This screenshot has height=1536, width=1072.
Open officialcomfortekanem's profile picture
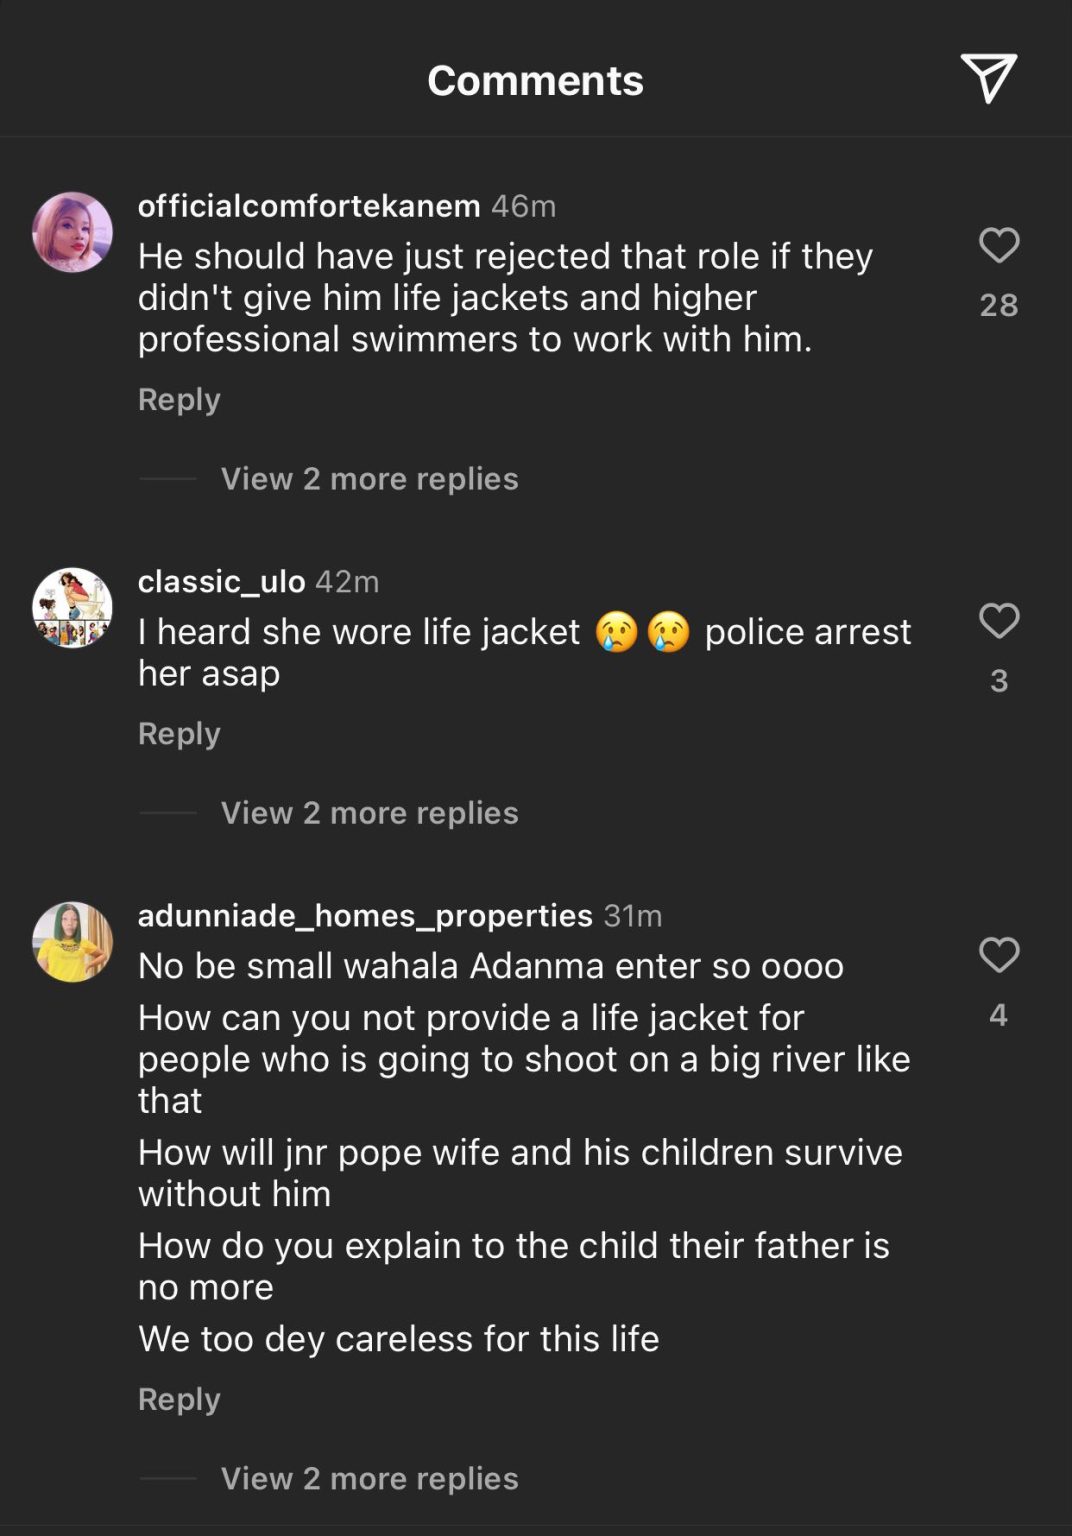point(72,232)
